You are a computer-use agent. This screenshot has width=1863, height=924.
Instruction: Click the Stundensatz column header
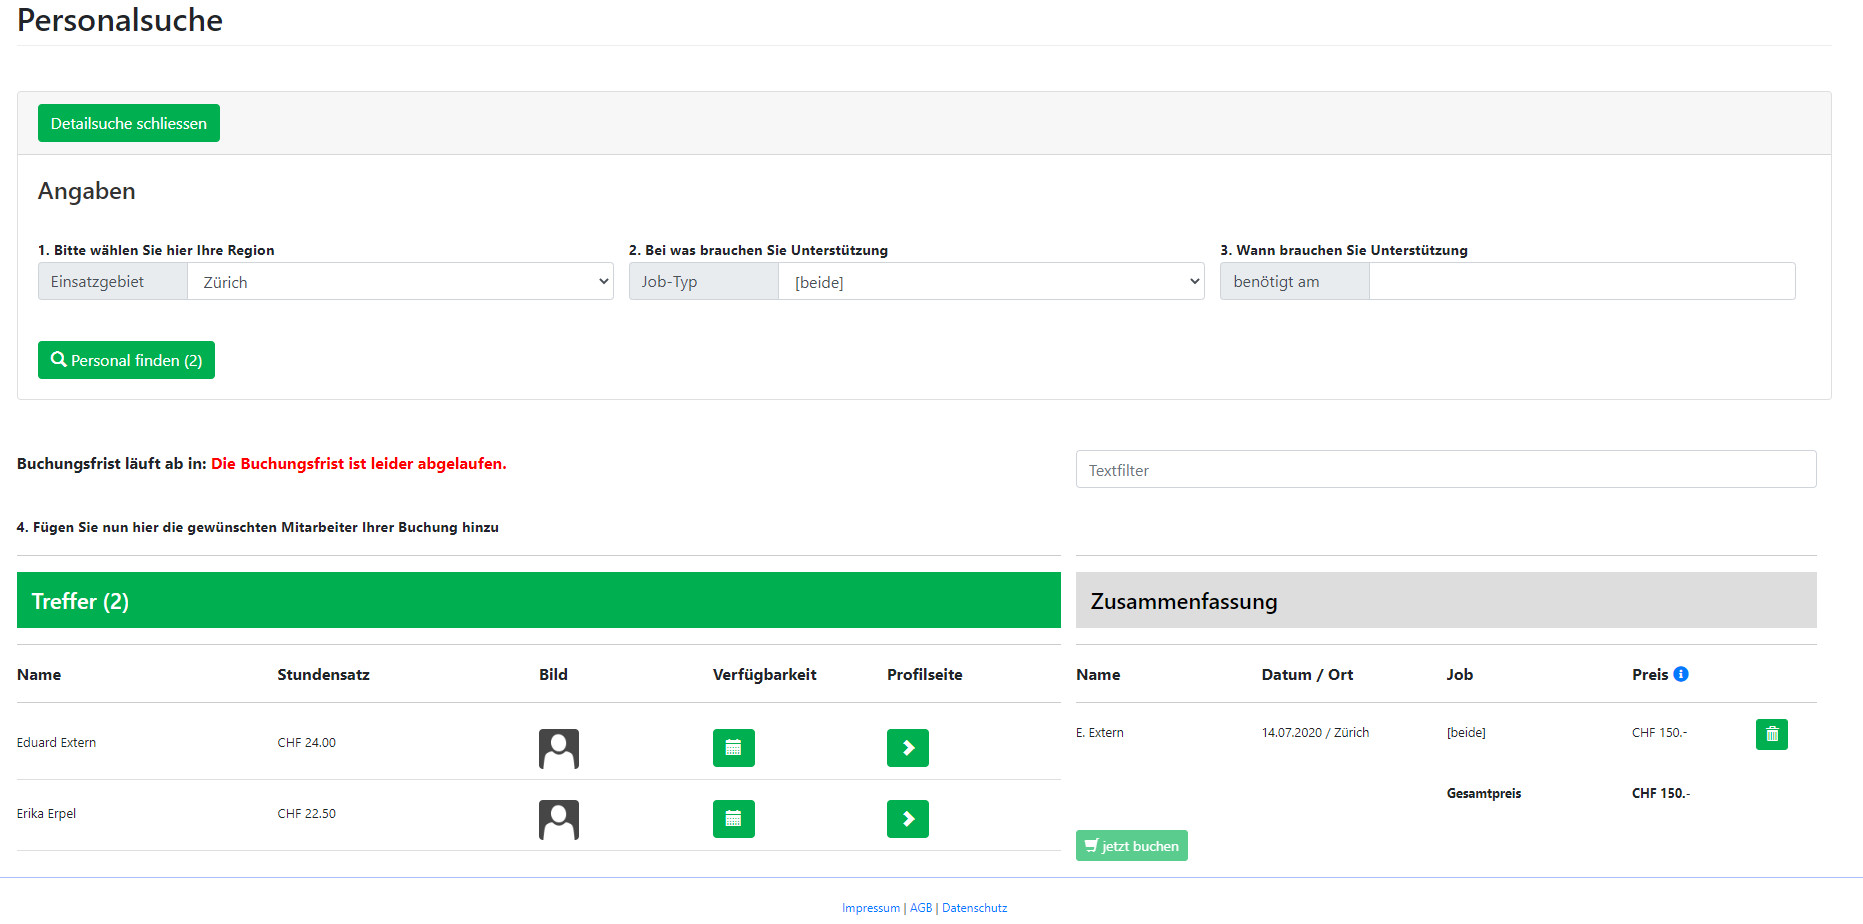point(323,675)
